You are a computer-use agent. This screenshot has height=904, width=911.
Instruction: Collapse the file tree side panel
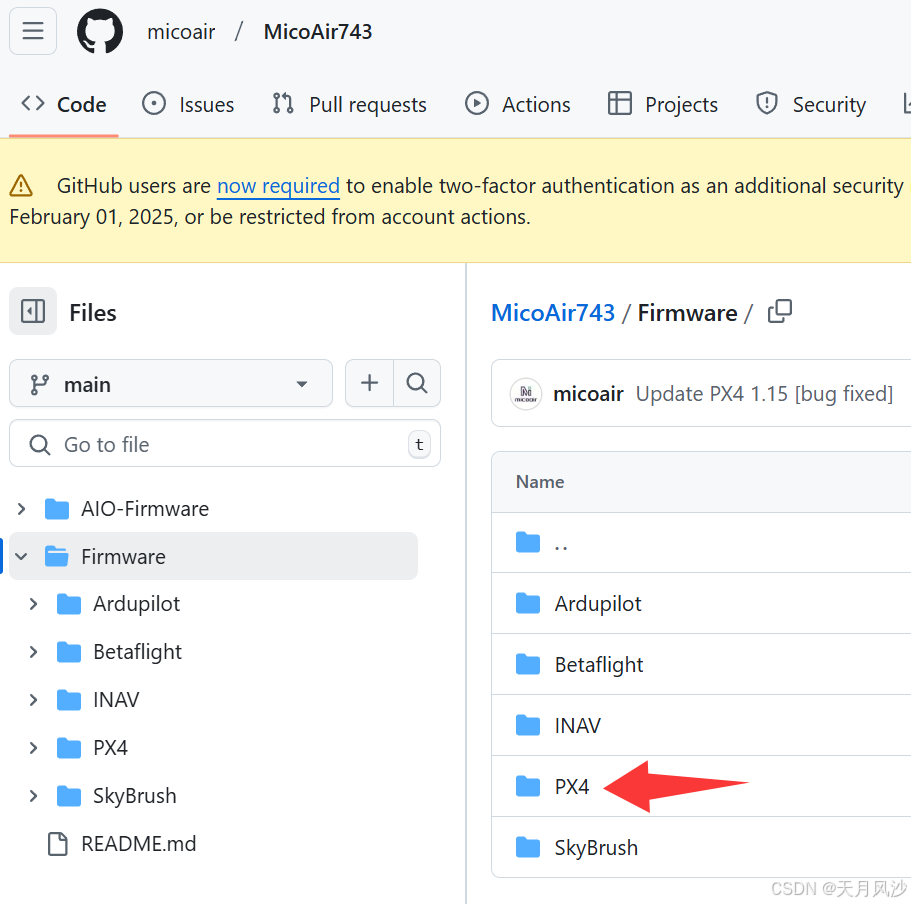point(33,311)
